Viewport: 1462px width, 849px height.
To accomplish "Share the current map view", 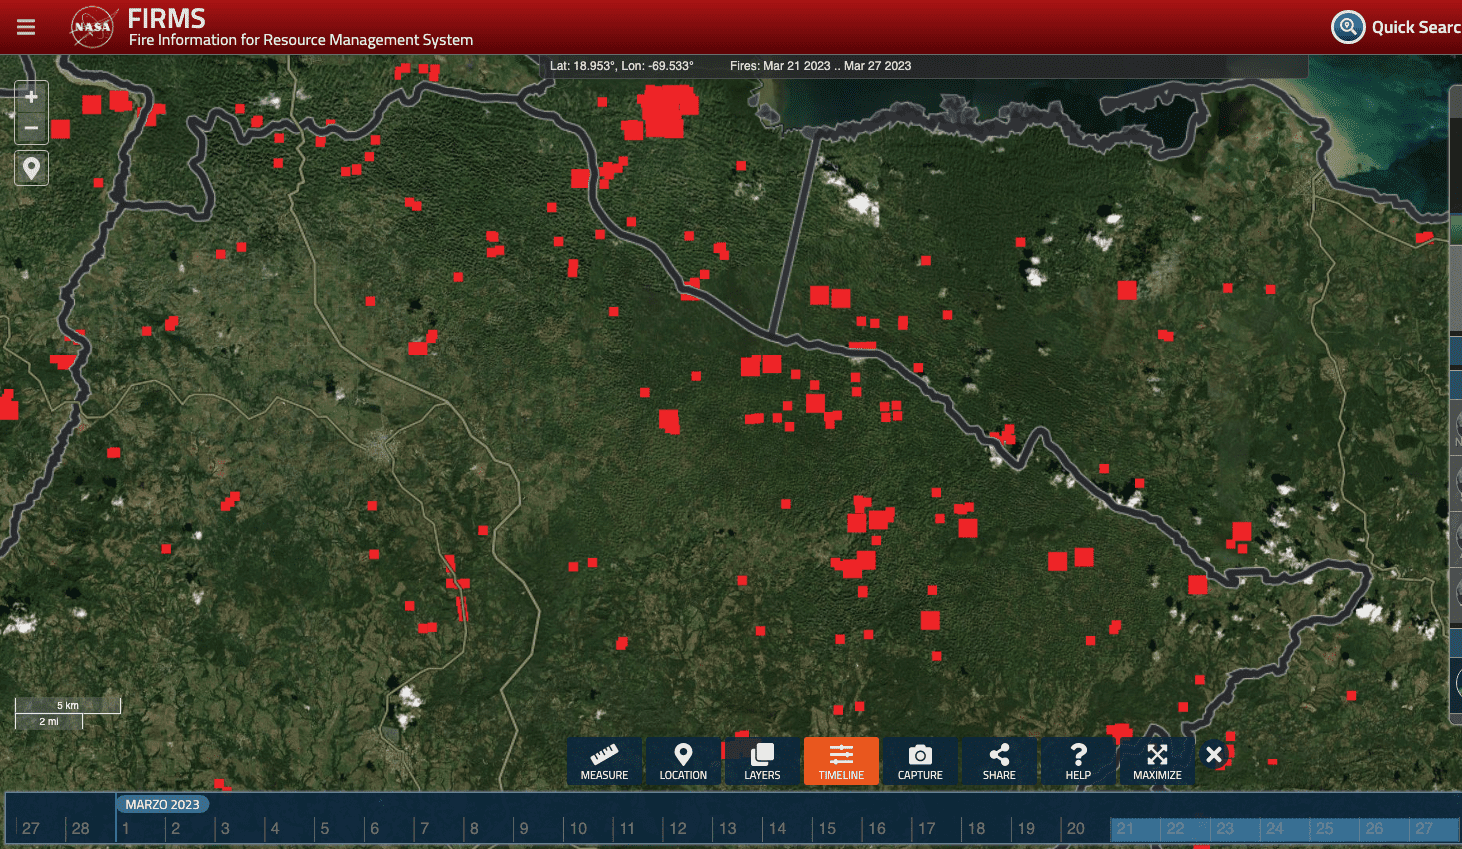I will pos(999,762).
